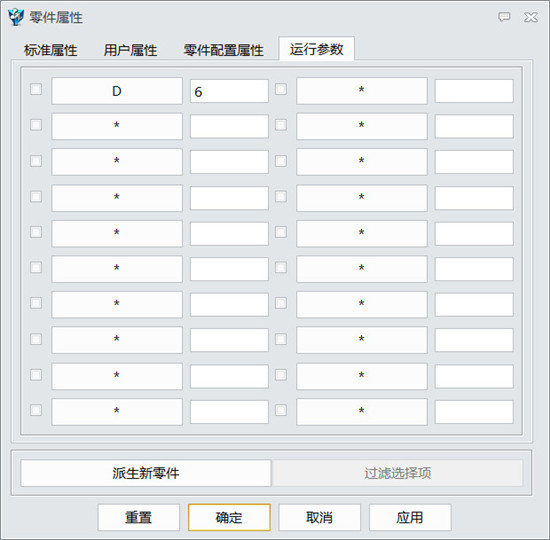This screenshot has width=550, height=540.
Task: Select the parameter name button labeled D
Action: pos(117,91)
